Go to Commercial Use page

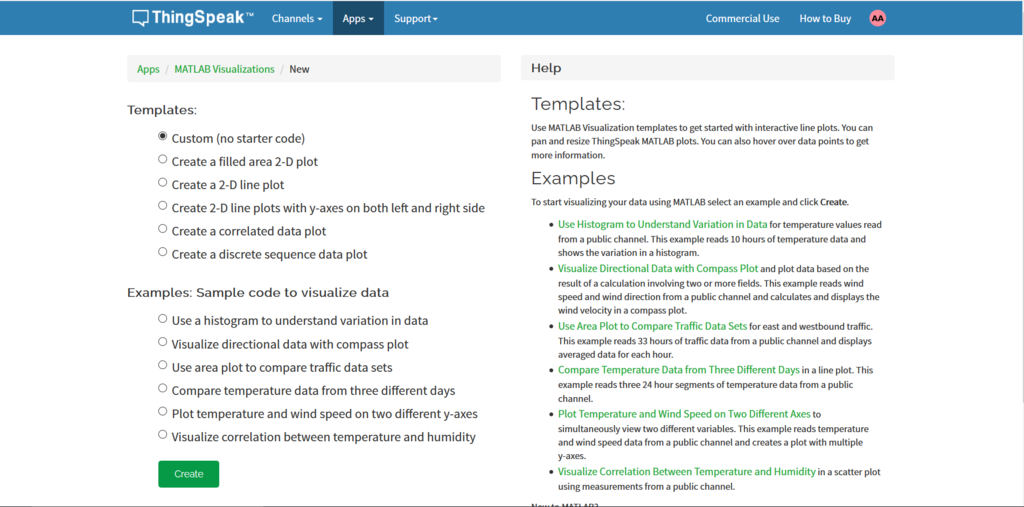[742, 18]
